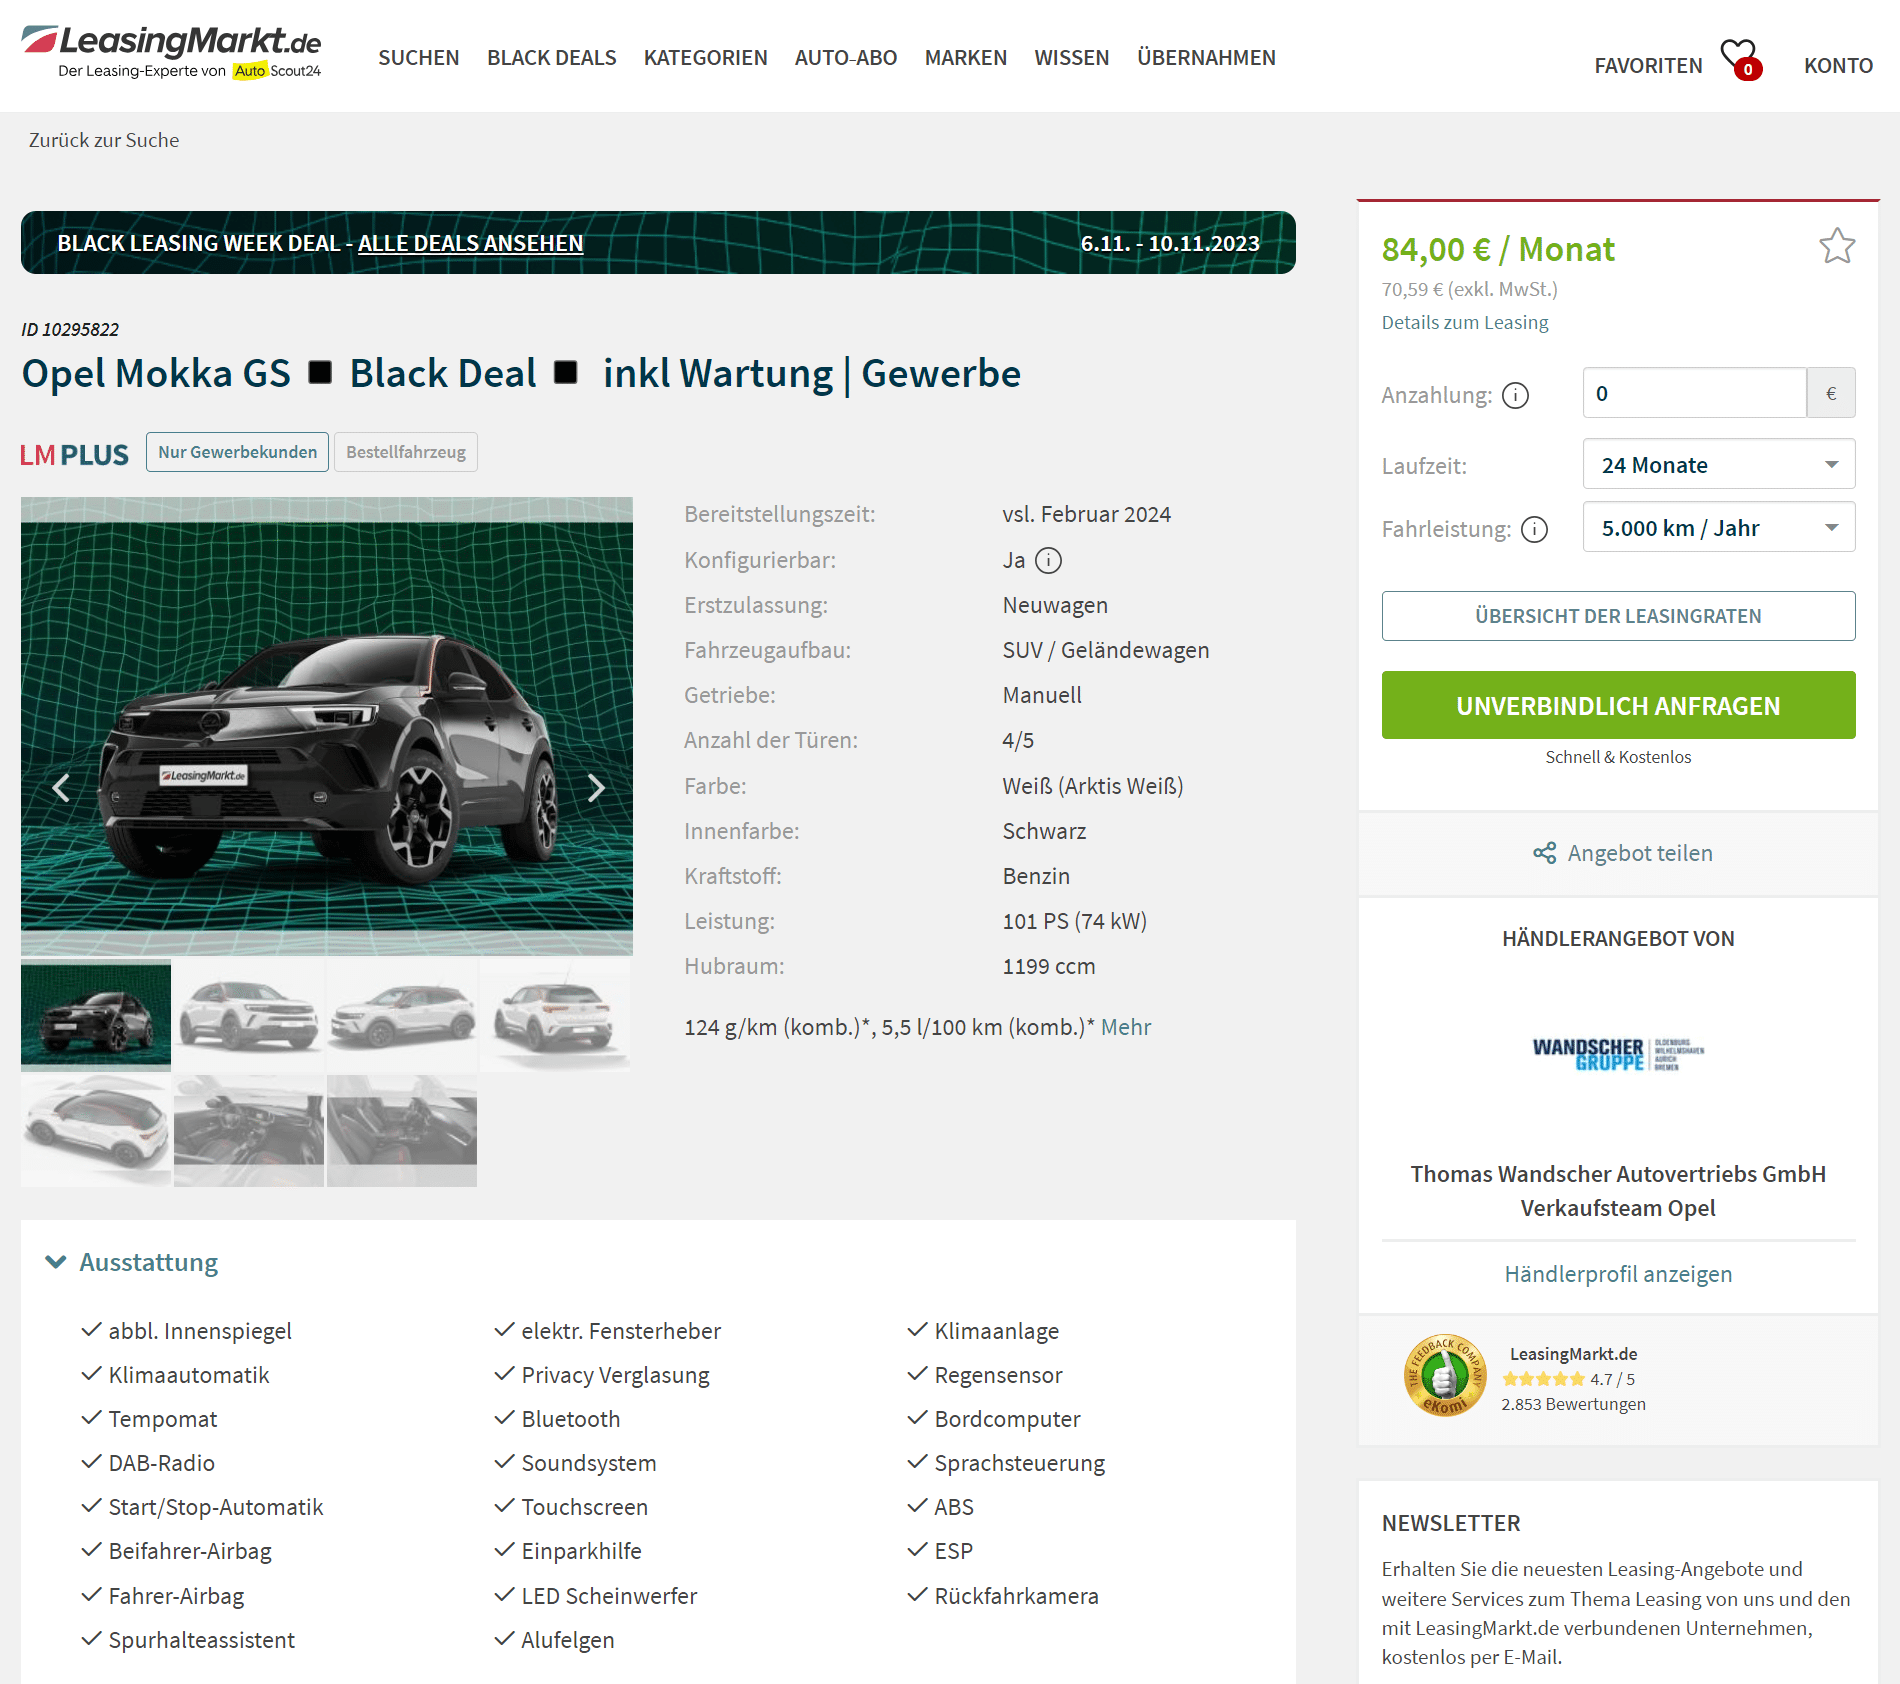
Task: Click the Konfigurierbar info icon
Action: coord(1048,561)
